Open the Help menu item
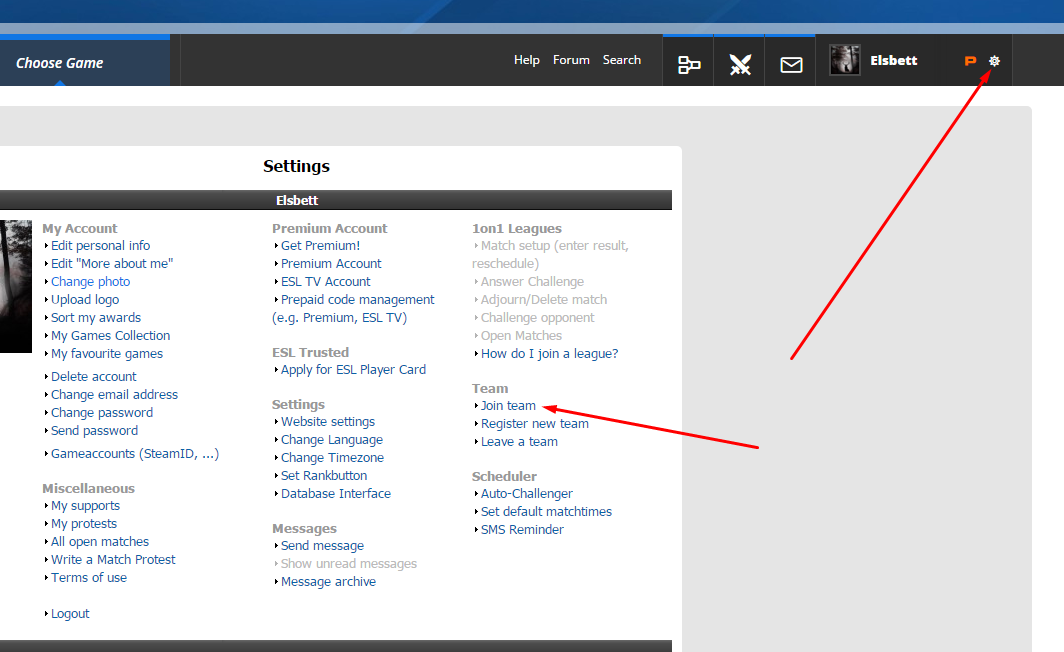The height and width of the screenshot is (652, 1064). pos(526,60)
